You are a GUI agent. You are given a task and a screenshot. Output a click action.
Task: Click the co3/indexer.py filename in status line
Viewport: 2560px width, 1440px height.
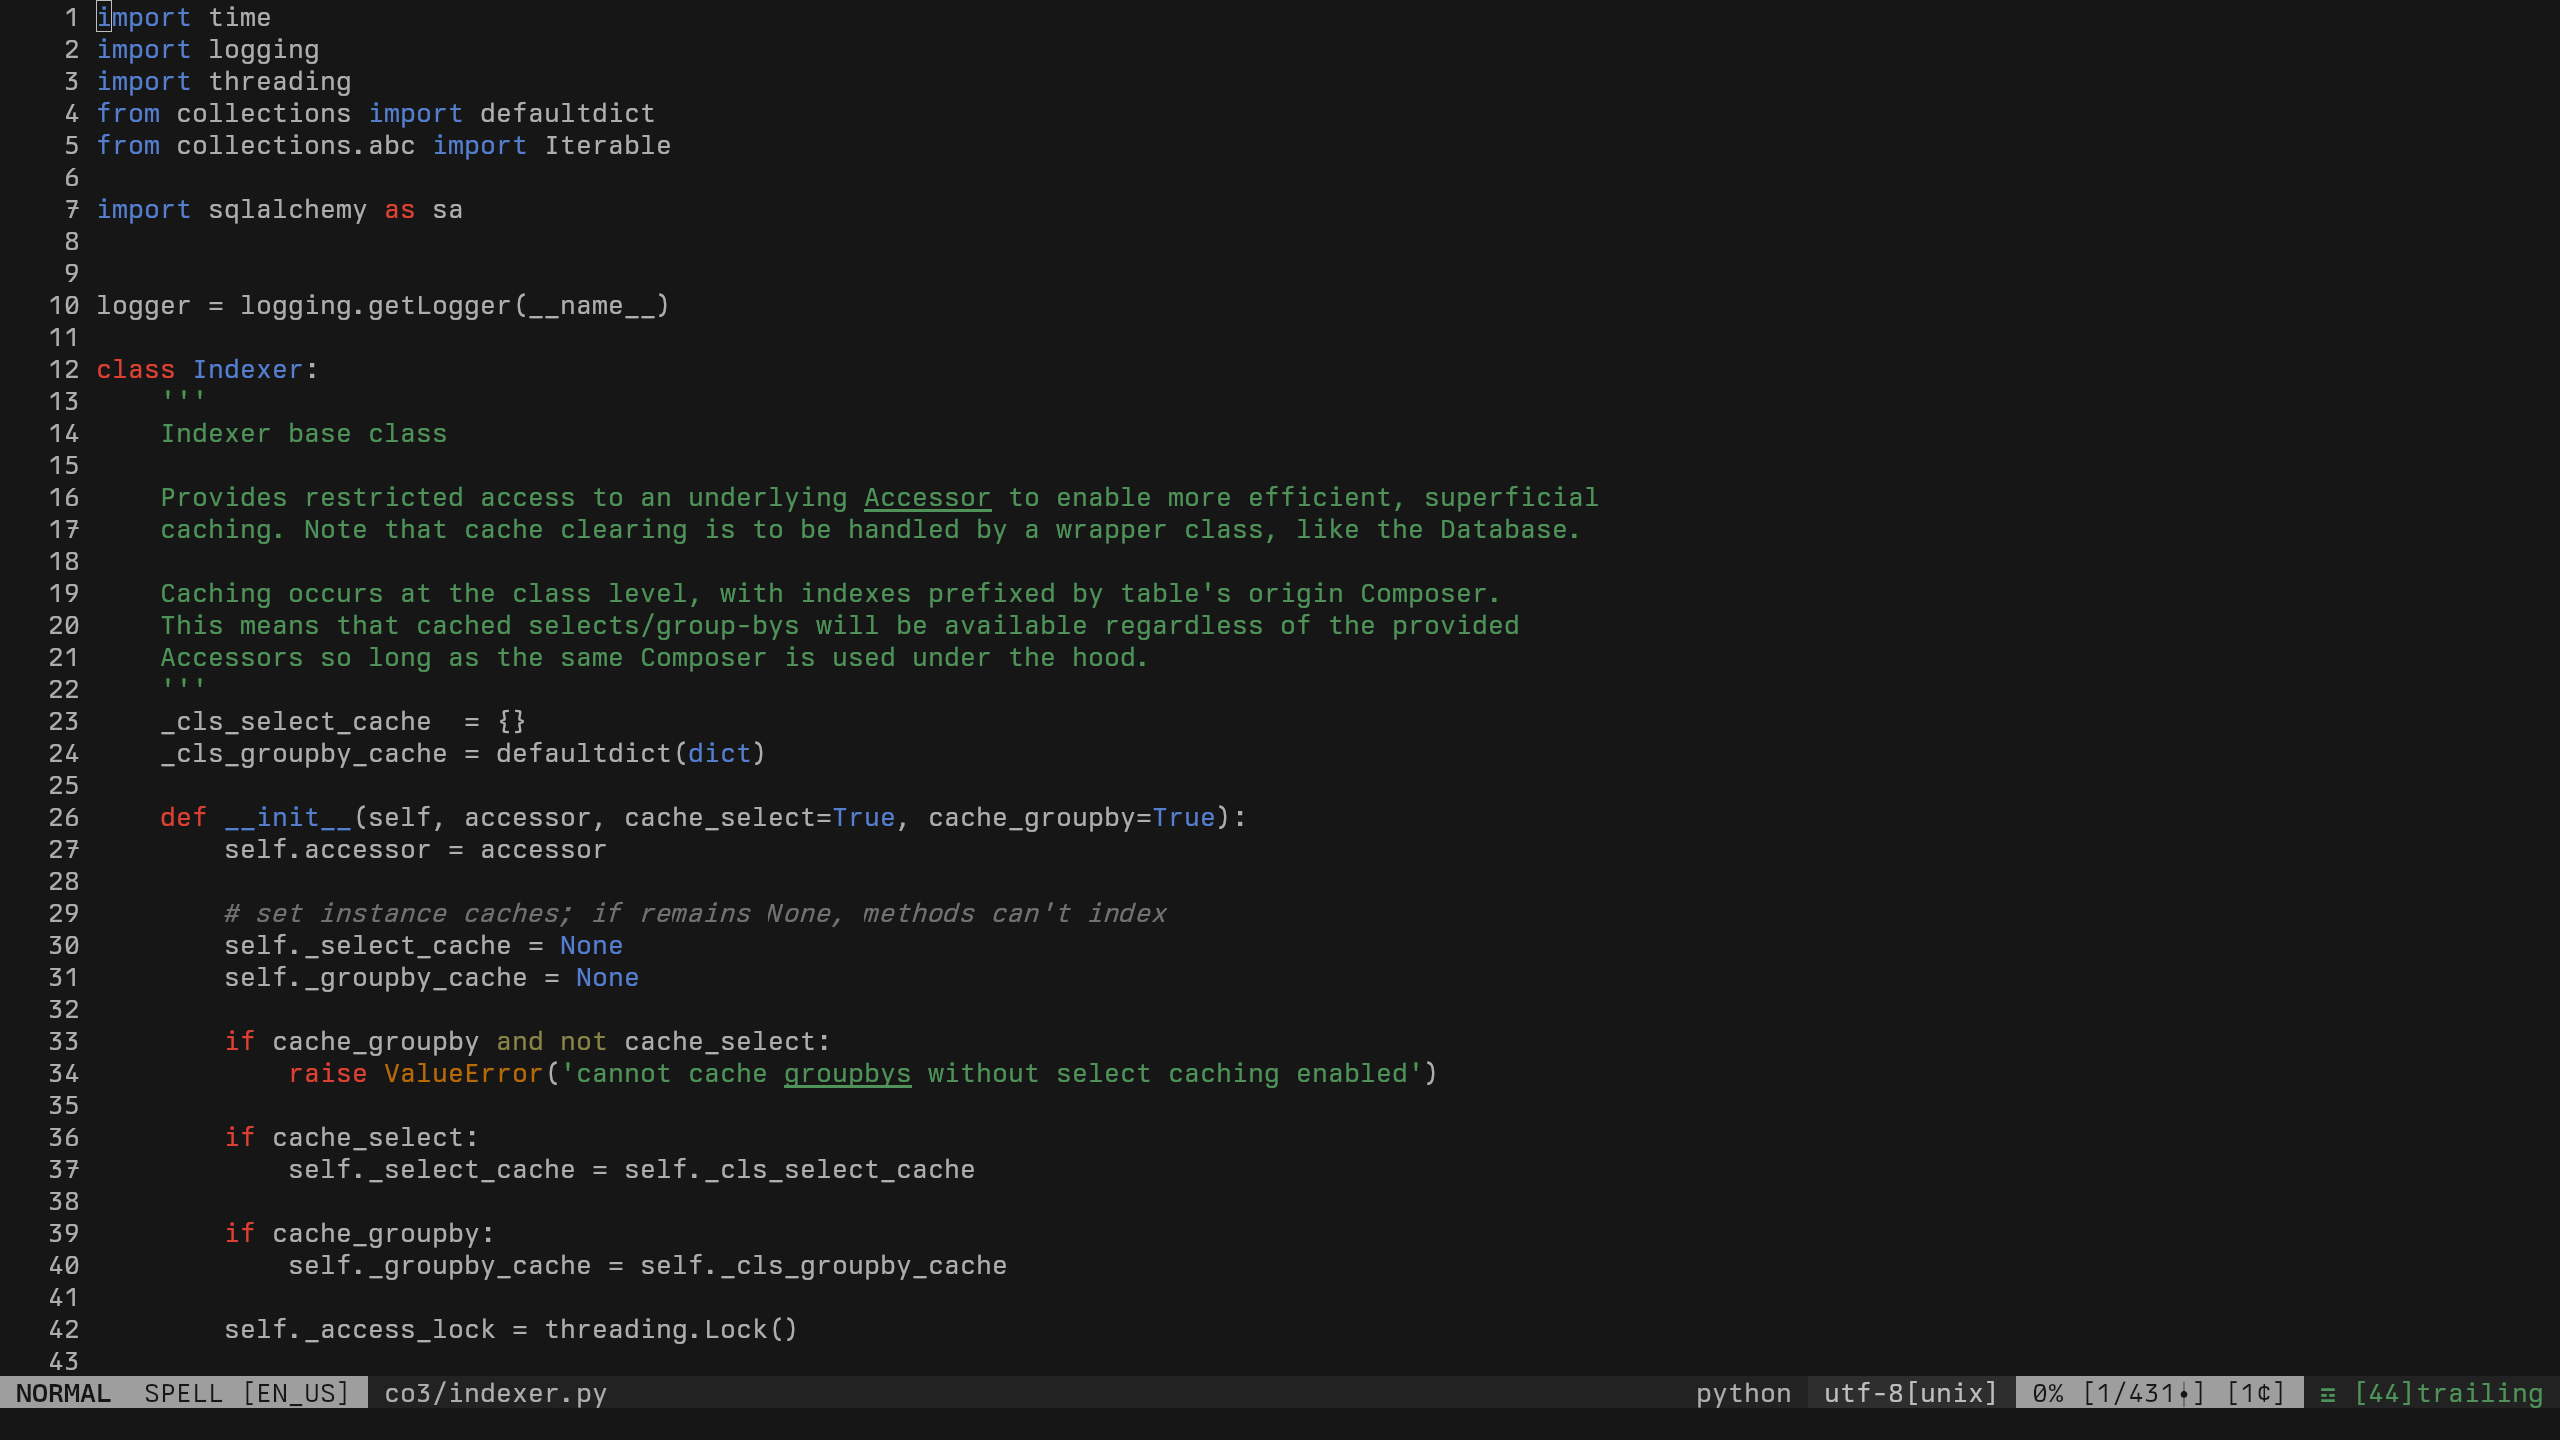[x=495, y=1394]
